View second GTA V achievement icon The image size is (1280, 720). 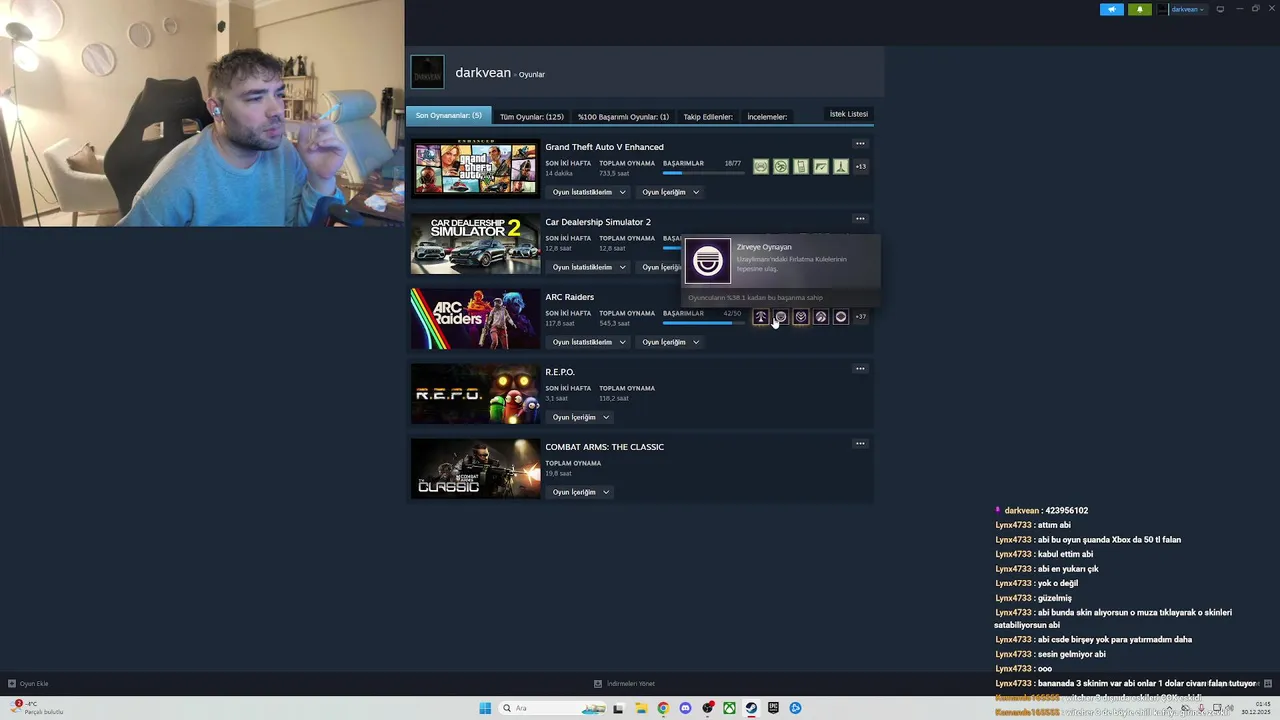[x=781, y=167]
